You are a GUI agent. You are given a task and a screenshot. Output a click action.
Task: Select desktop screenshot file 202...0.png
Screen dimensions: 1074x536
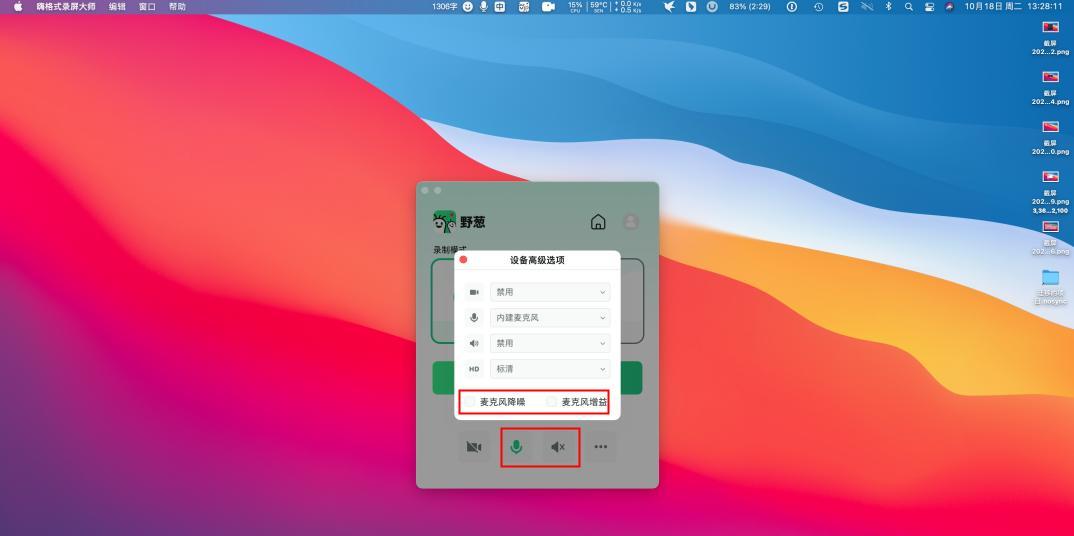1050,138
